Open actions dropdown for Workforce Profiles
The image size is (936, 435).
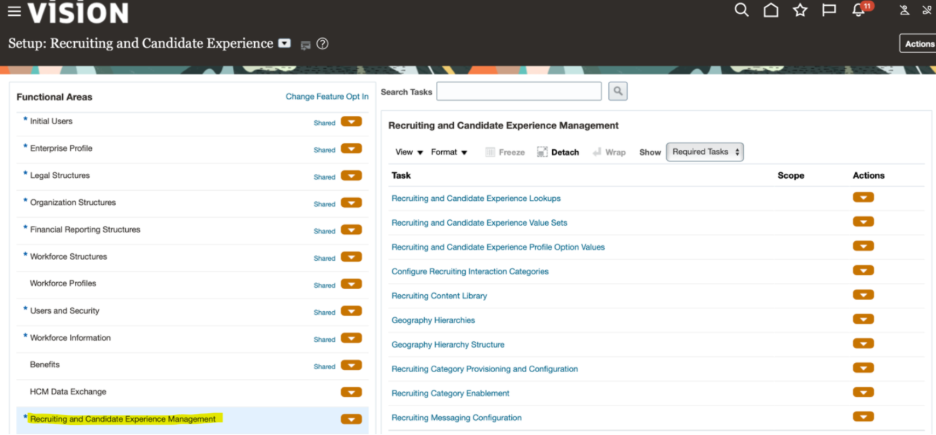(x=351, y=284)
